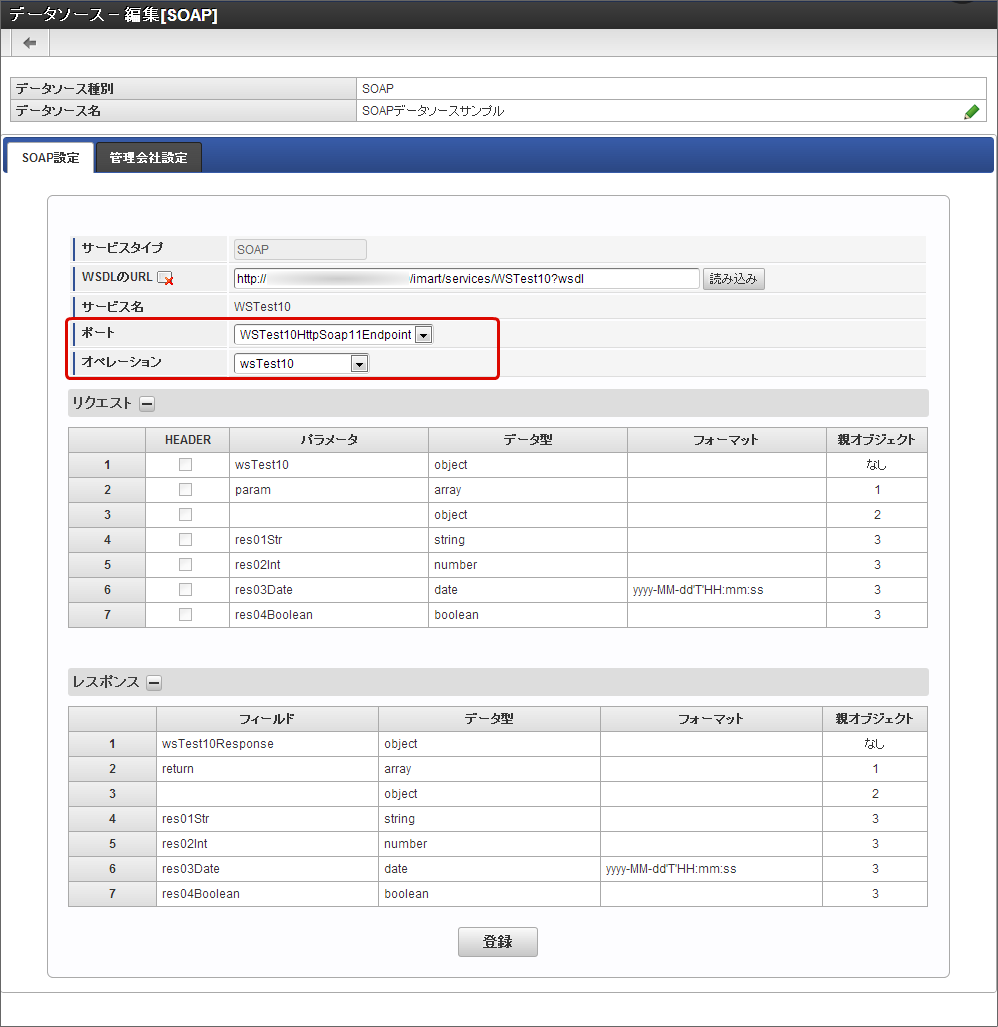Image resolution: width=998 pixels, height=1027 pixels.
Task: Click the 読み込み button
Action: 733,279
